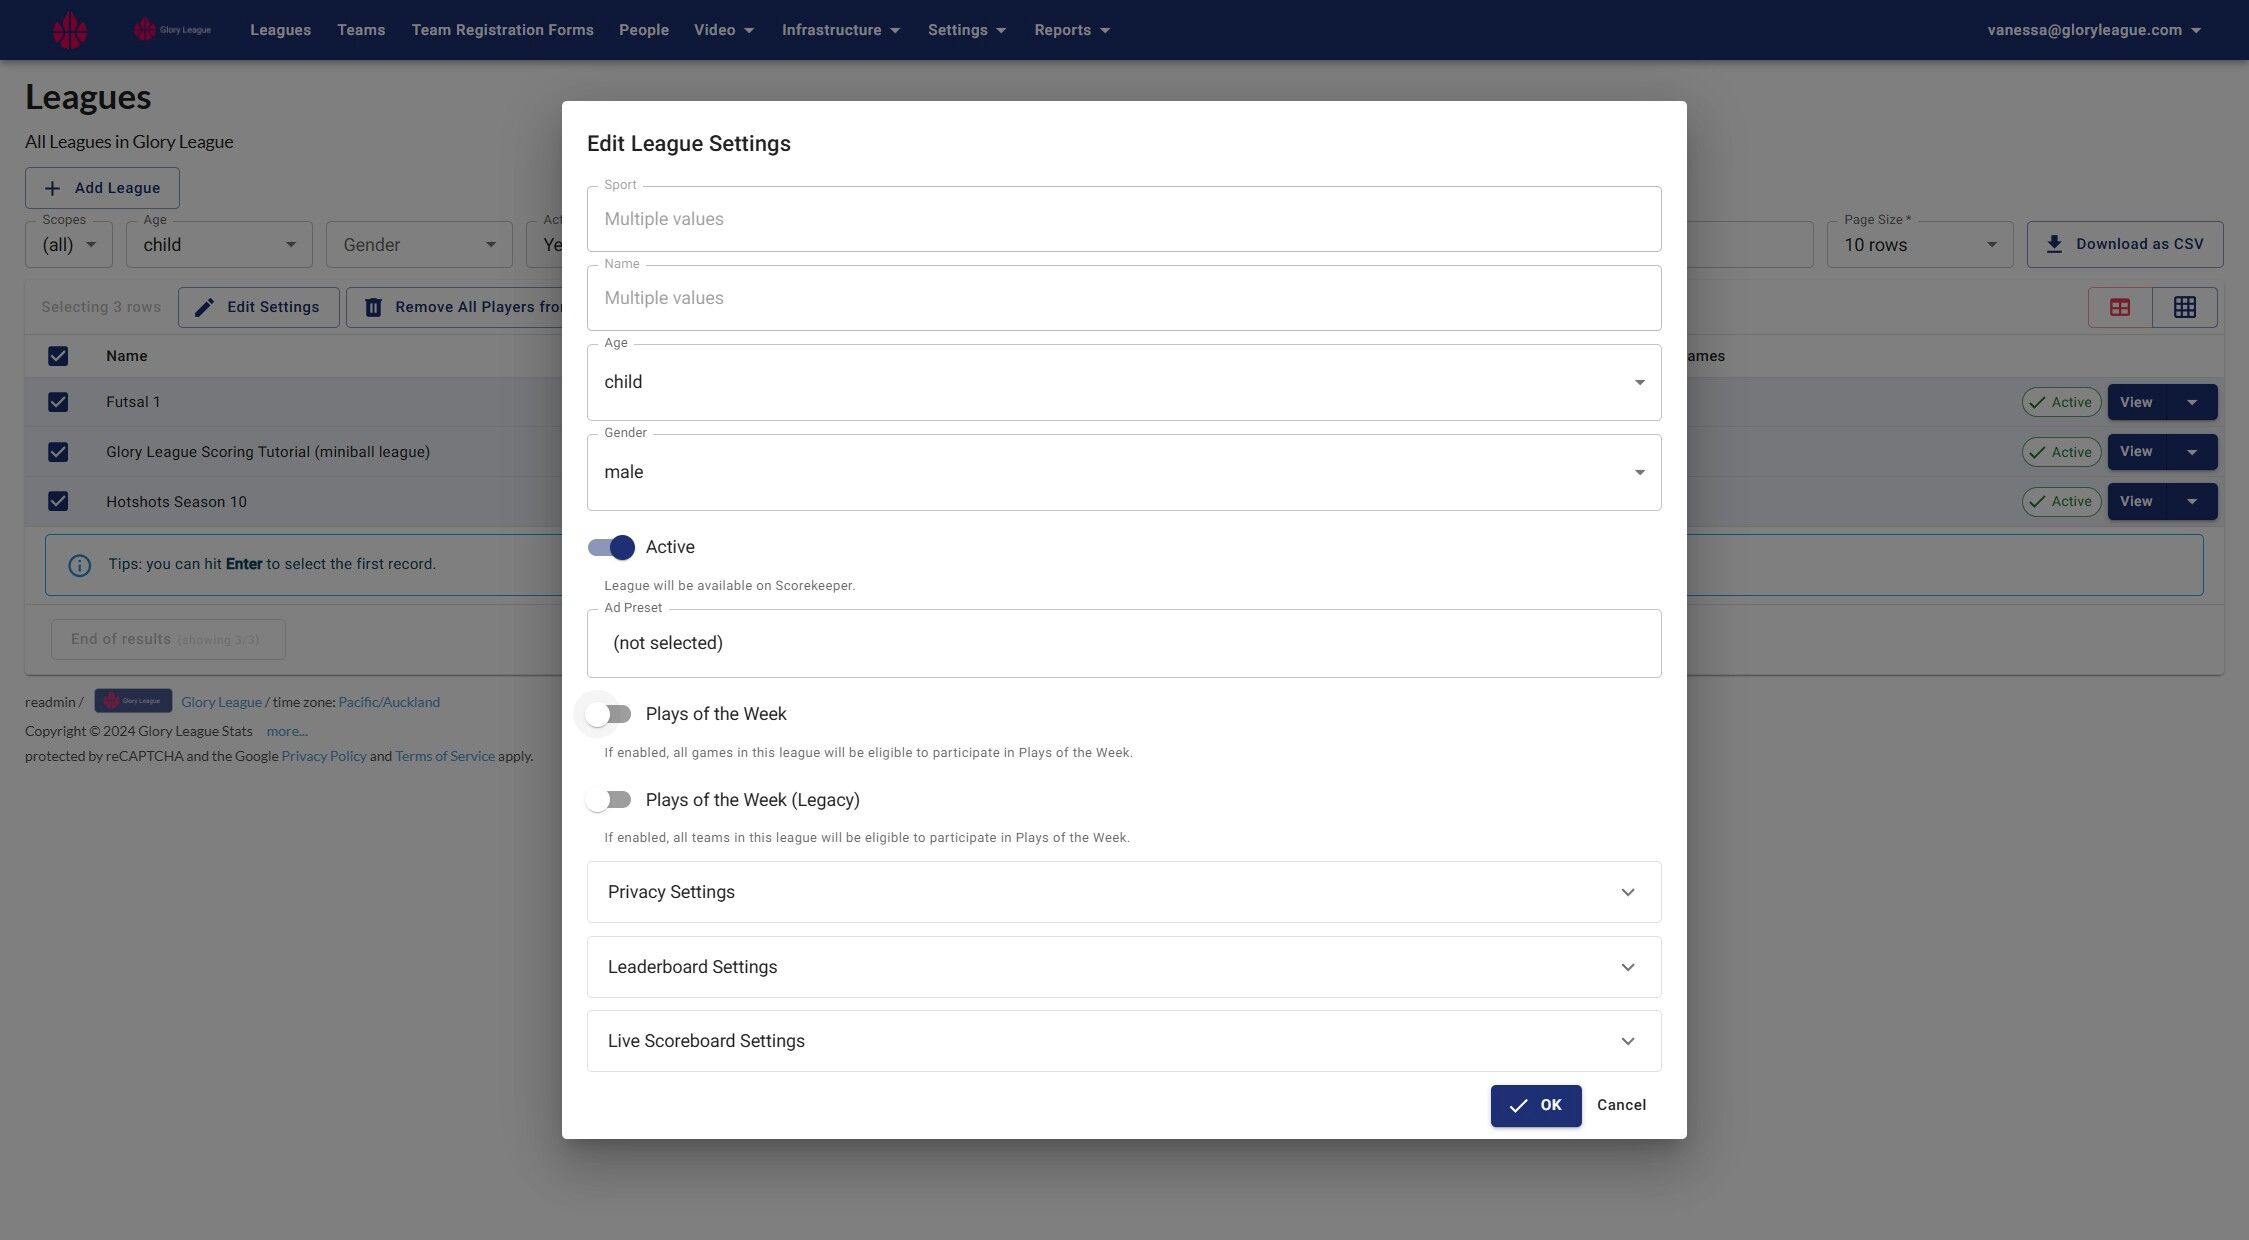The width and height of the screenshot is (2249, 1240).
Task: Click the info icon in tips banner
Action: point(79,565)
